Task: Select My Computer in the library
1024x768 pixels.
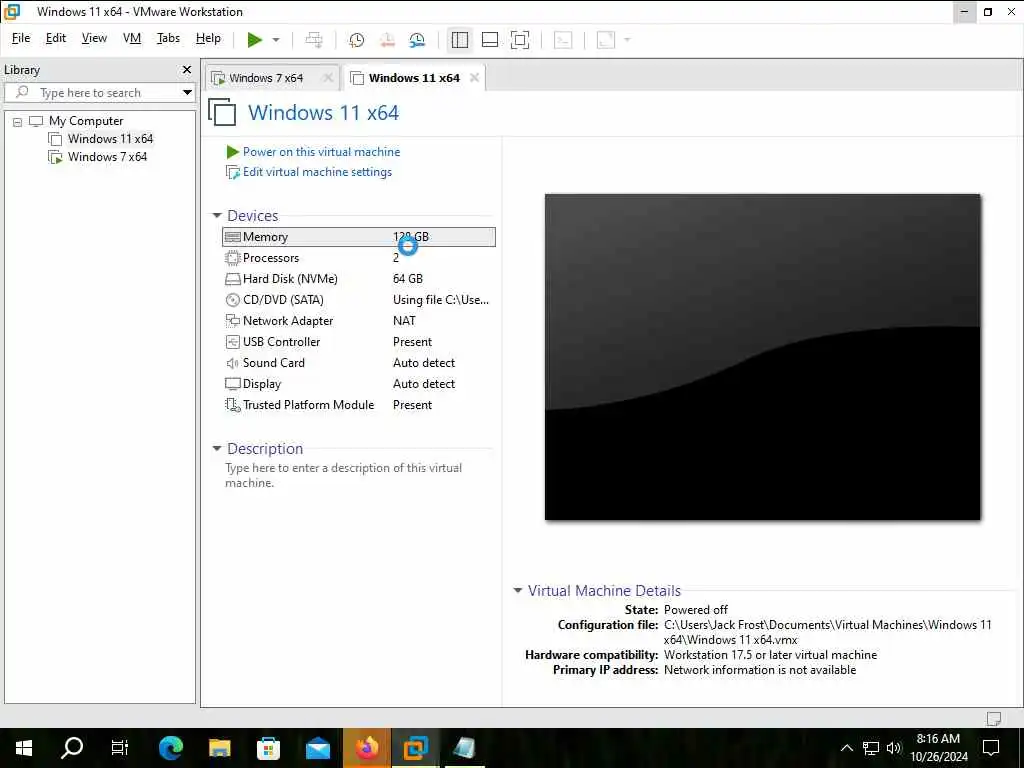Action: click(x=86, y=121)
